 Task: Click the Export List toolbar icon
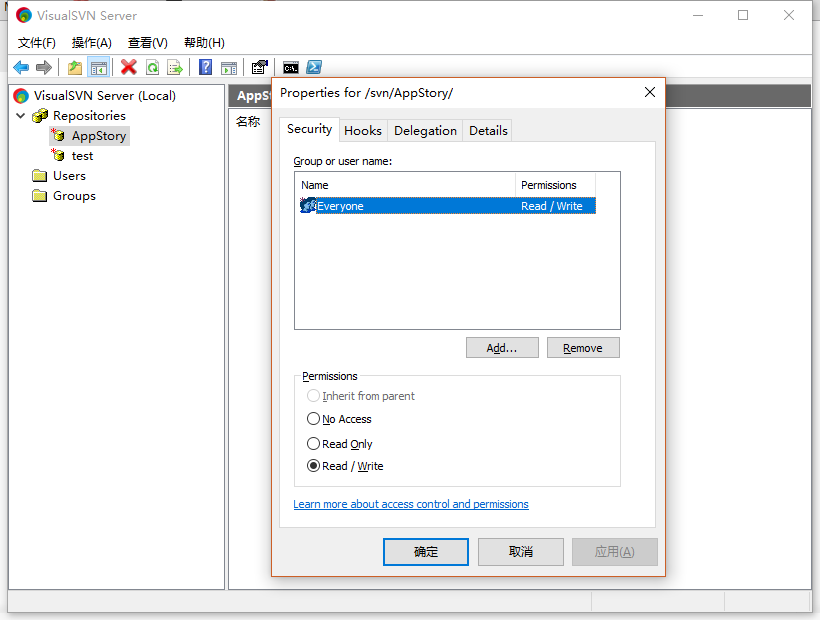[175, 67]
